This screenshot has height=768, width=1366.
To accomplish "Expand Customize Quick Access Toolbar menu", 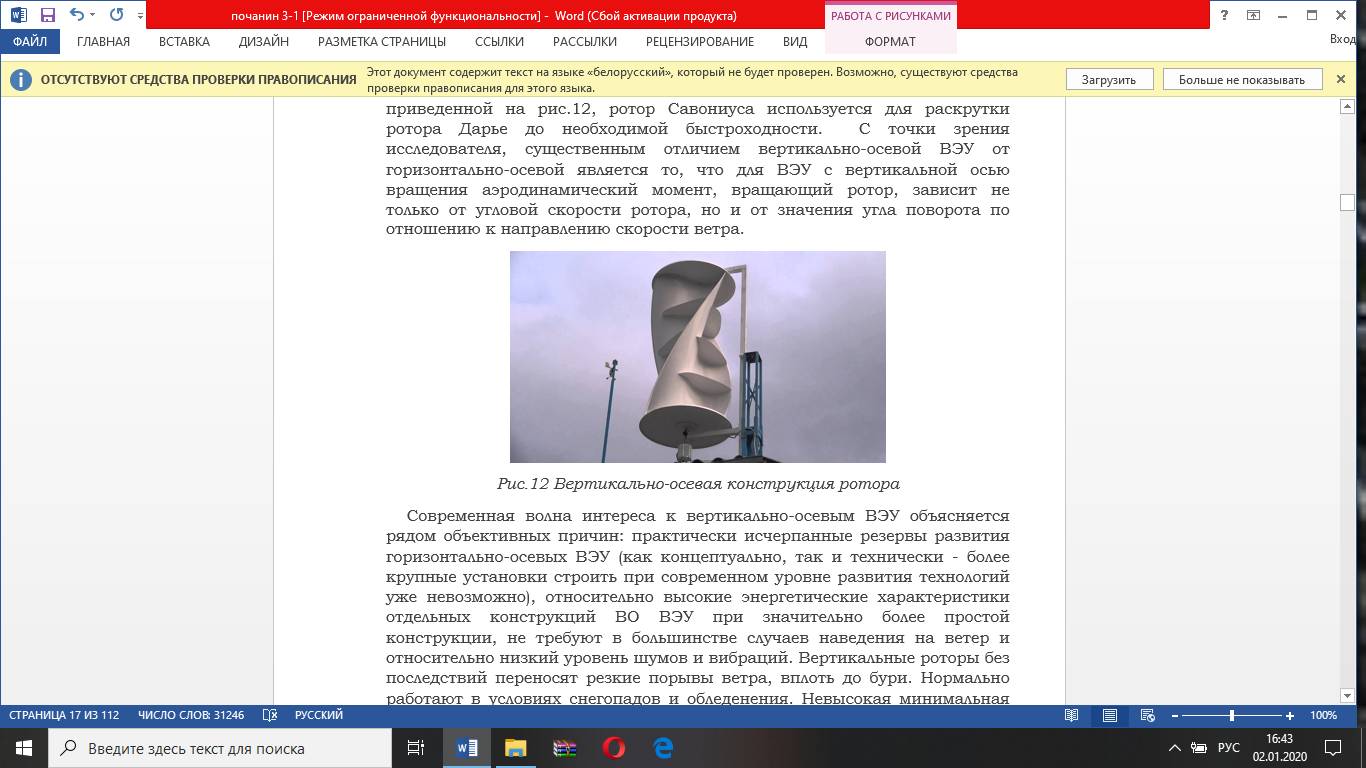I will click(x=140, y=16).
